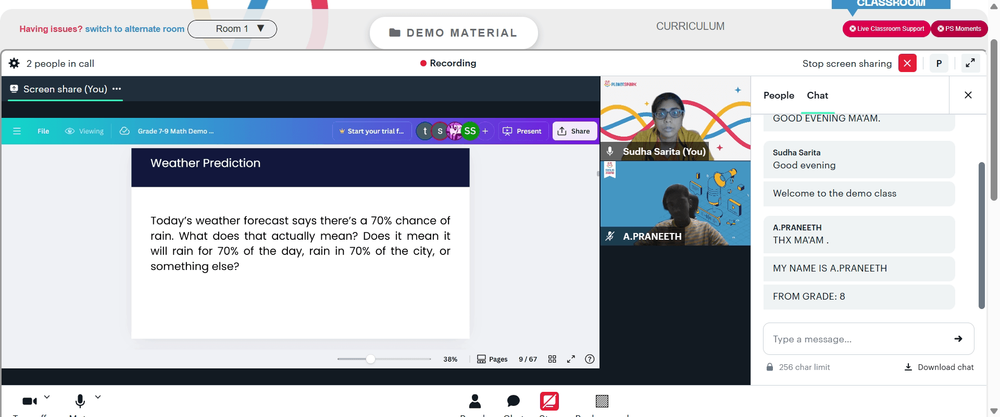Click muted mic icon on A.PRANEETH tile

pyautogui.click(x=610, y=236)
